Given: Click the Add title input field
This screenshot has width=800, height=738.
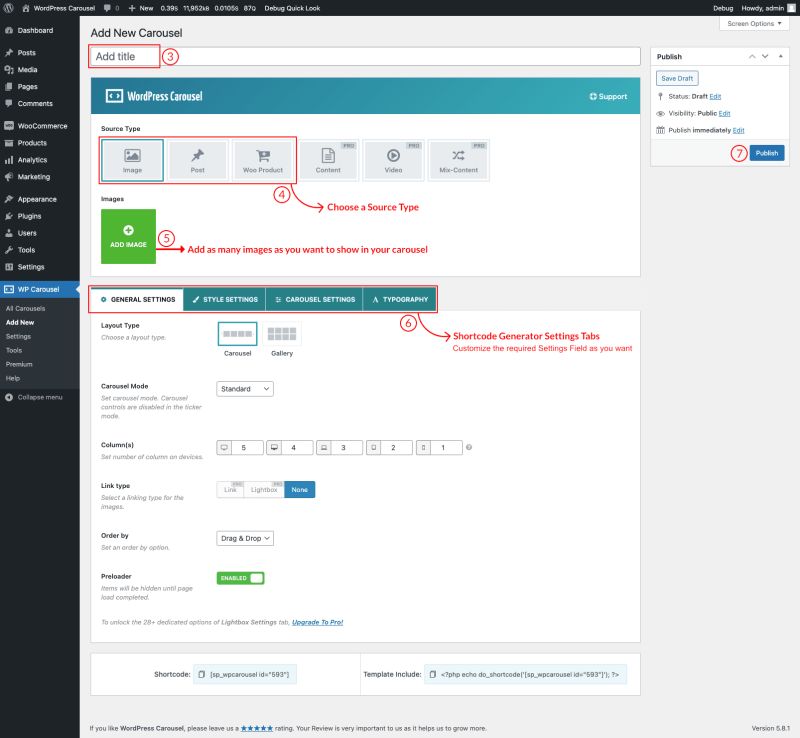Looking at the screenshot, I should (300, 56).
